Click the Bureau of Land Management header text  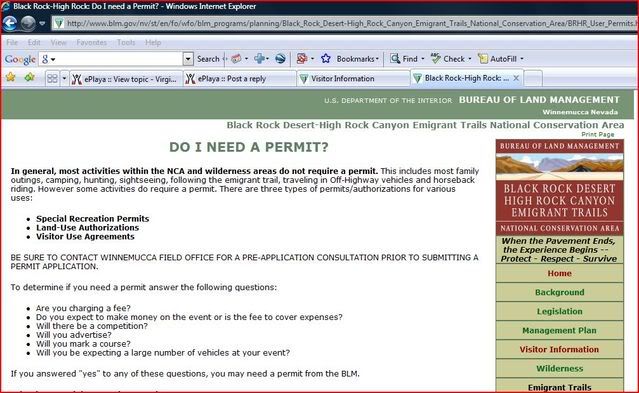click(539, 100)
